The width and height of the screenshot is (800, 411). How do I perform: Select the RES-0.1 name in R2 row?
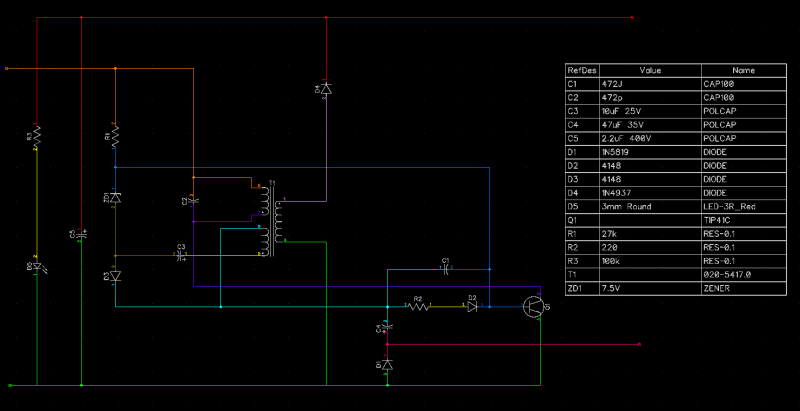744,248
